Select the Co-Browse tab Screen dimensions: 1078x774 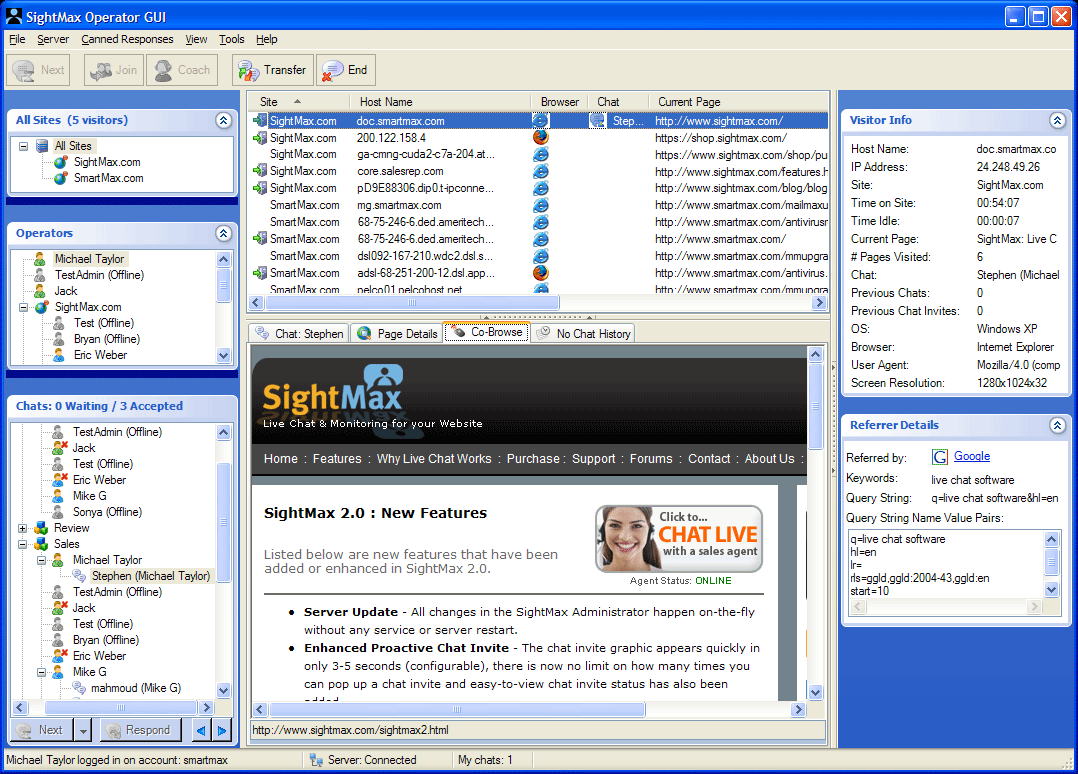487,332
